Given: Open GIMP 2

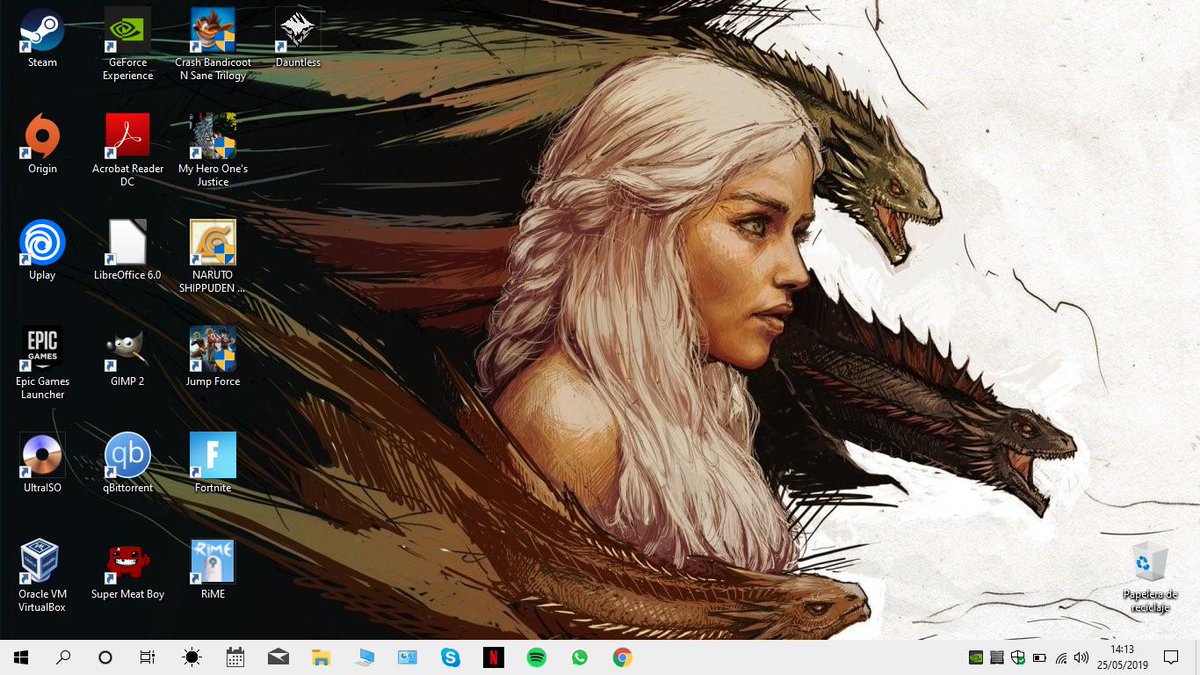Looking at the screenshot, I should click(126, 350).
